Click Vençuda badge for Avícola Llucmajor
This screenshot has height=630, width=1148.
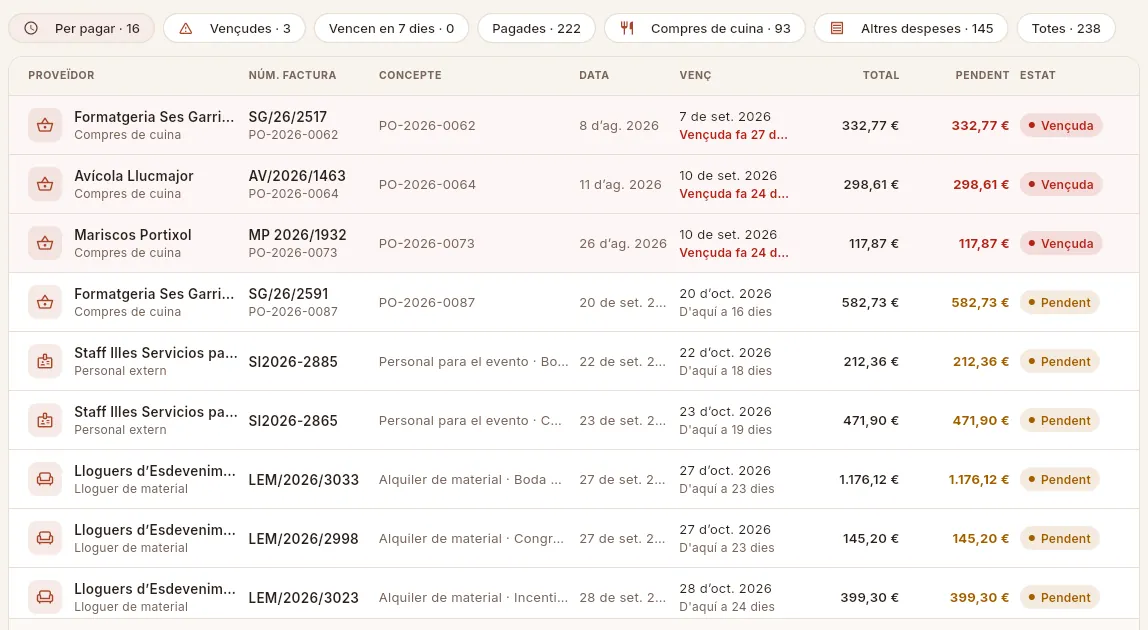pyautogui.click(x=1061, y=185)
